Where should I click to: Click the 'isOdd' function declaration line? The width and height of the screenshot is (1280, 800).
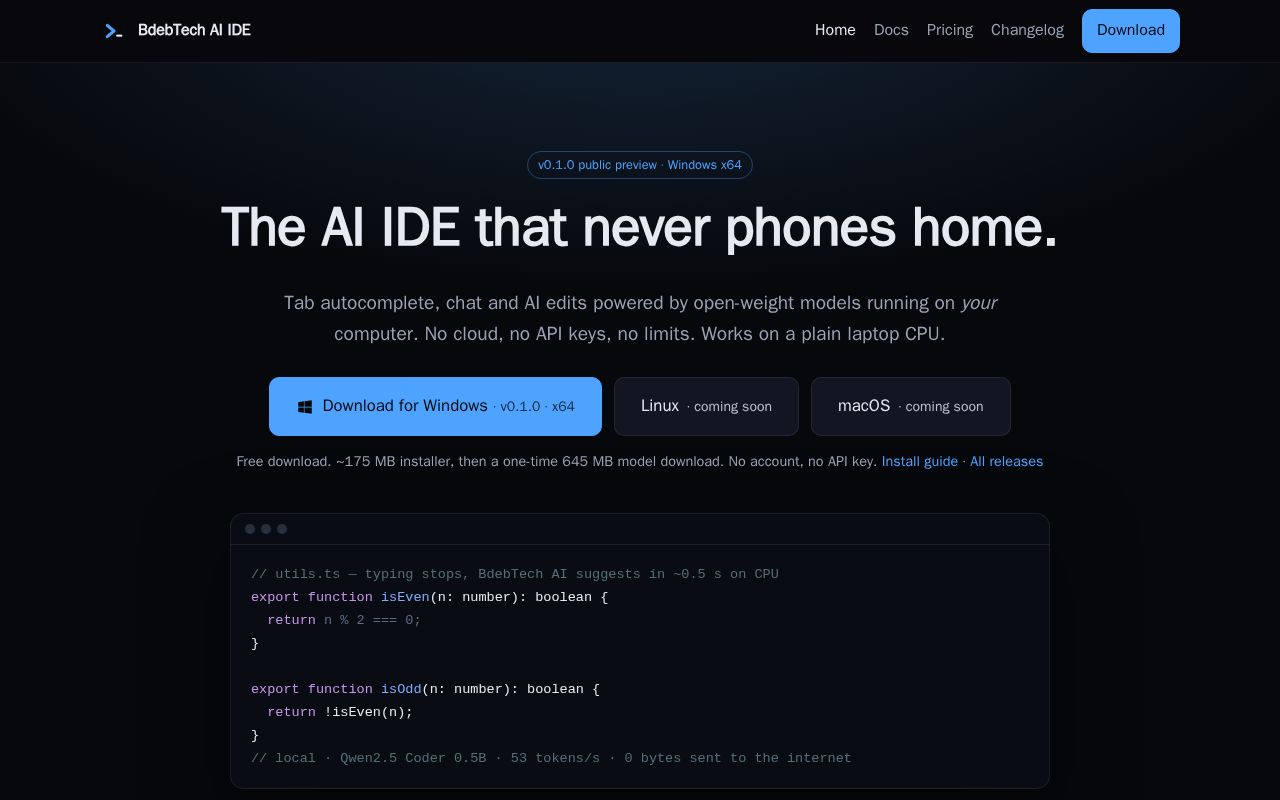coord(425,689)
